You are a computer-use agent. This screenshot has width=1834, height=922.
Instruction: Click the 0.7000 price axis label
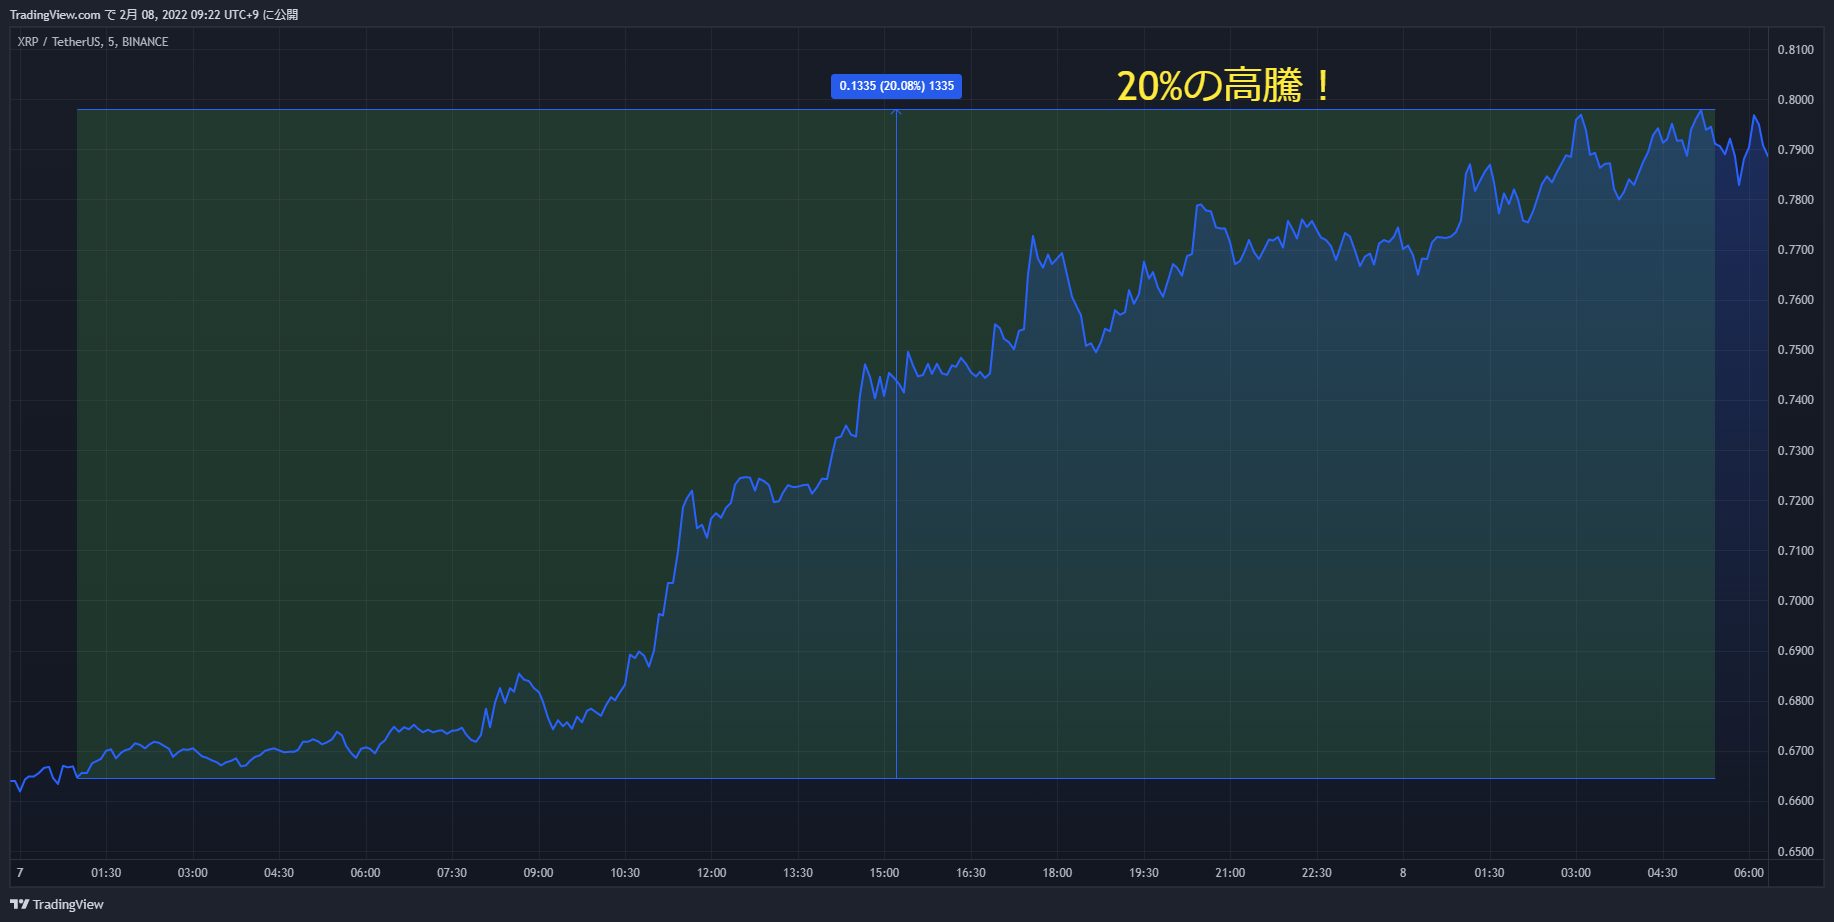click(x=1795, y=601)
